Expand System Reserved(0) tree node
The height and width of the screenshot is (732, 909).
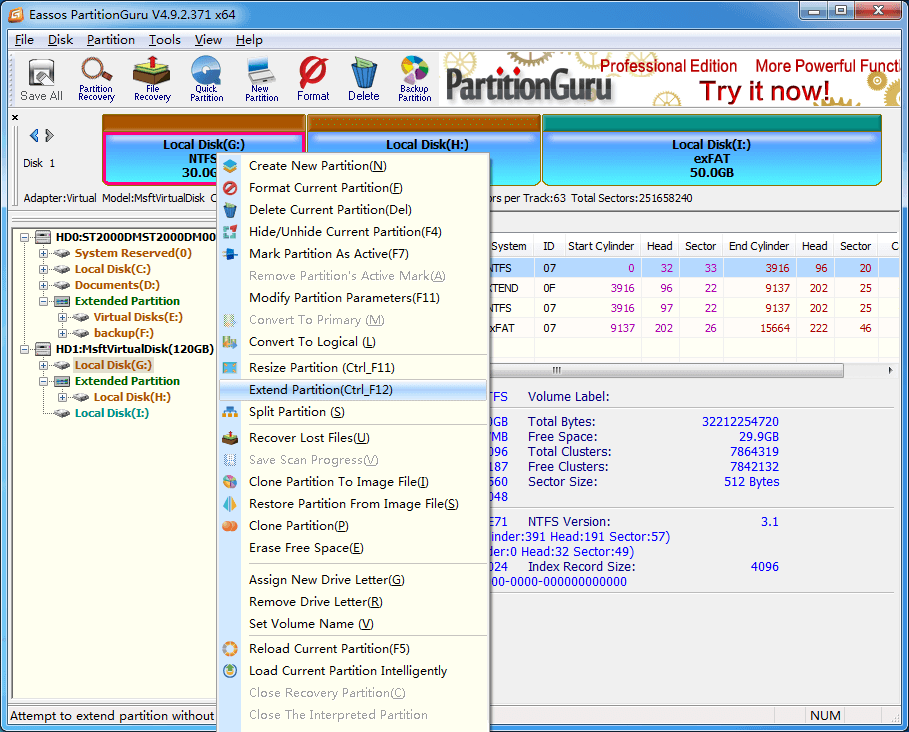(43, 253)
